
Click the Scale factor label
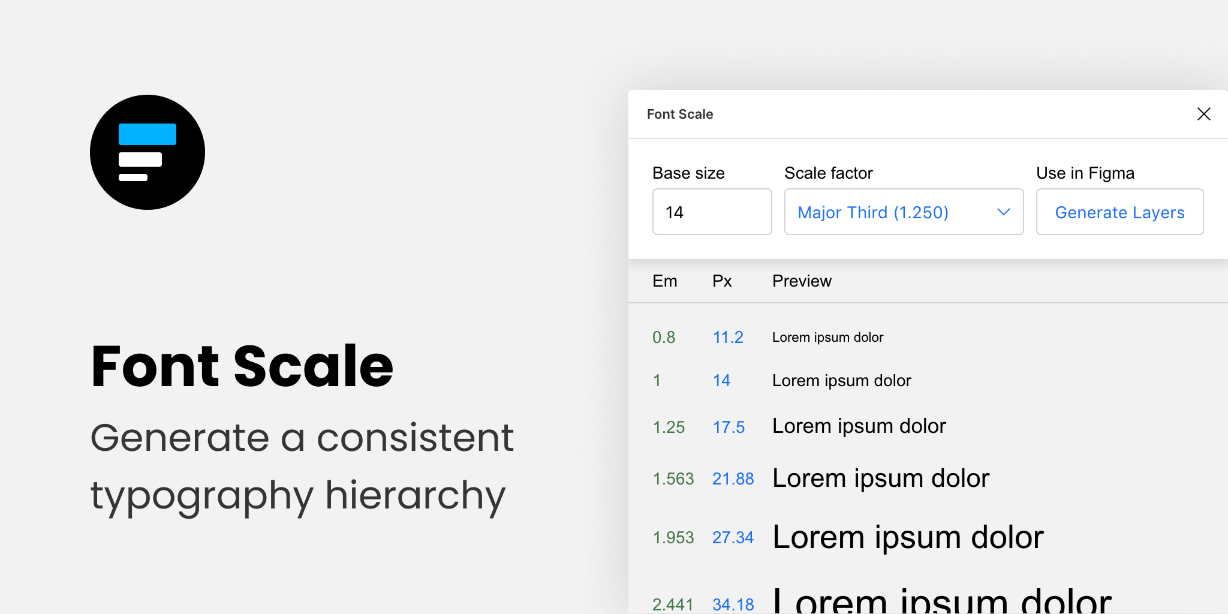click(x=829, y=173)
